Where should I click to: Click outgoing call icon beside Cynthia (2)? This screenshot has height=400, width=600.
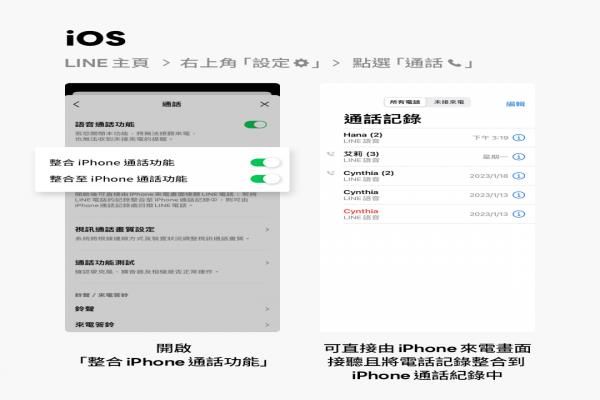(331, 173)
